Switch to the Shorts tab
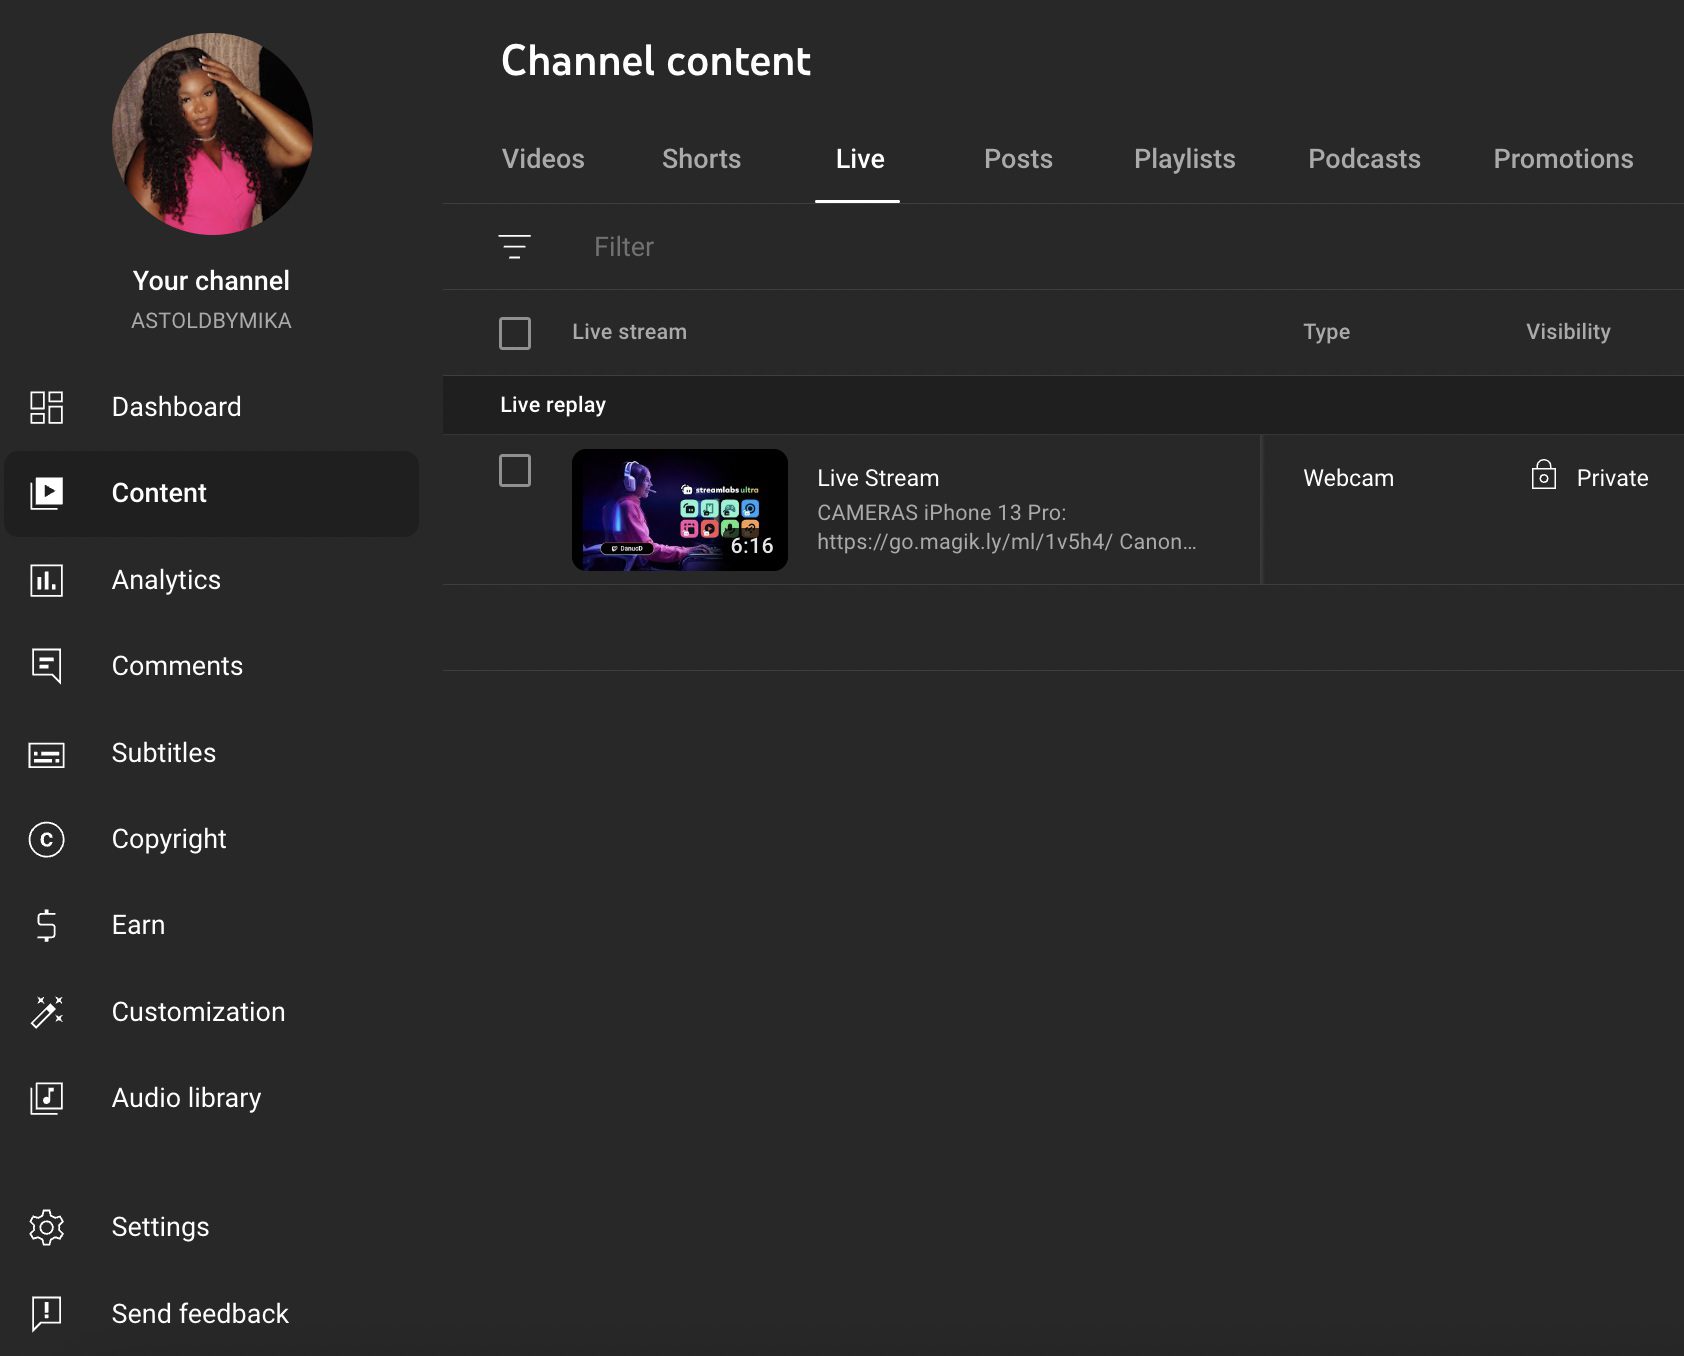Image resolution: width=1684 pixels, height=1356 pixels. (701, 159)
